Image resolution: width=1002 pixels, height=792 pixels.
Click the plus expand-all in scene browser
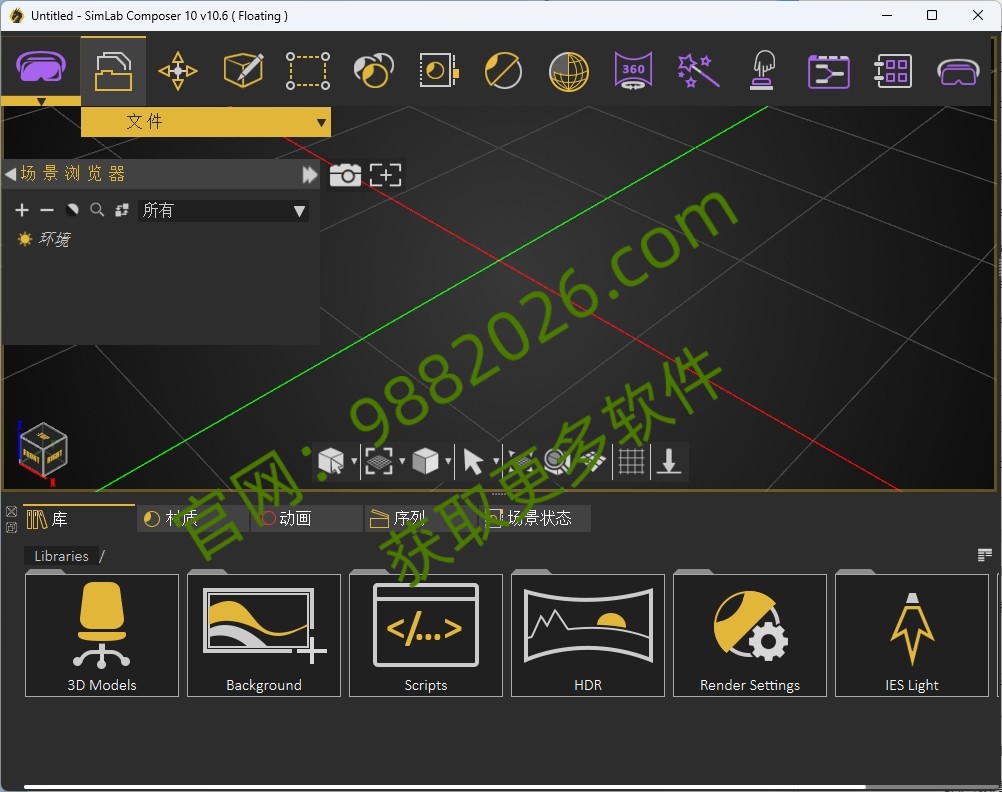[x=22, y=210]
